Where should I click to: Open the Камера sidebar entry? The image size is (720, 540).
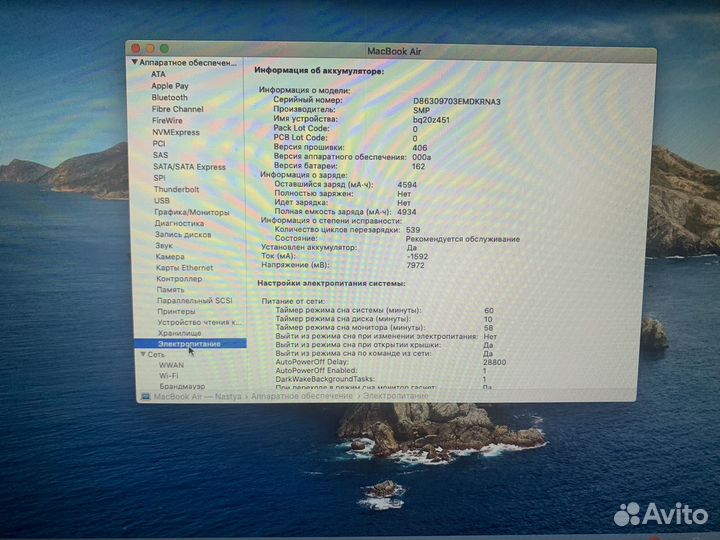coord(170,257)
